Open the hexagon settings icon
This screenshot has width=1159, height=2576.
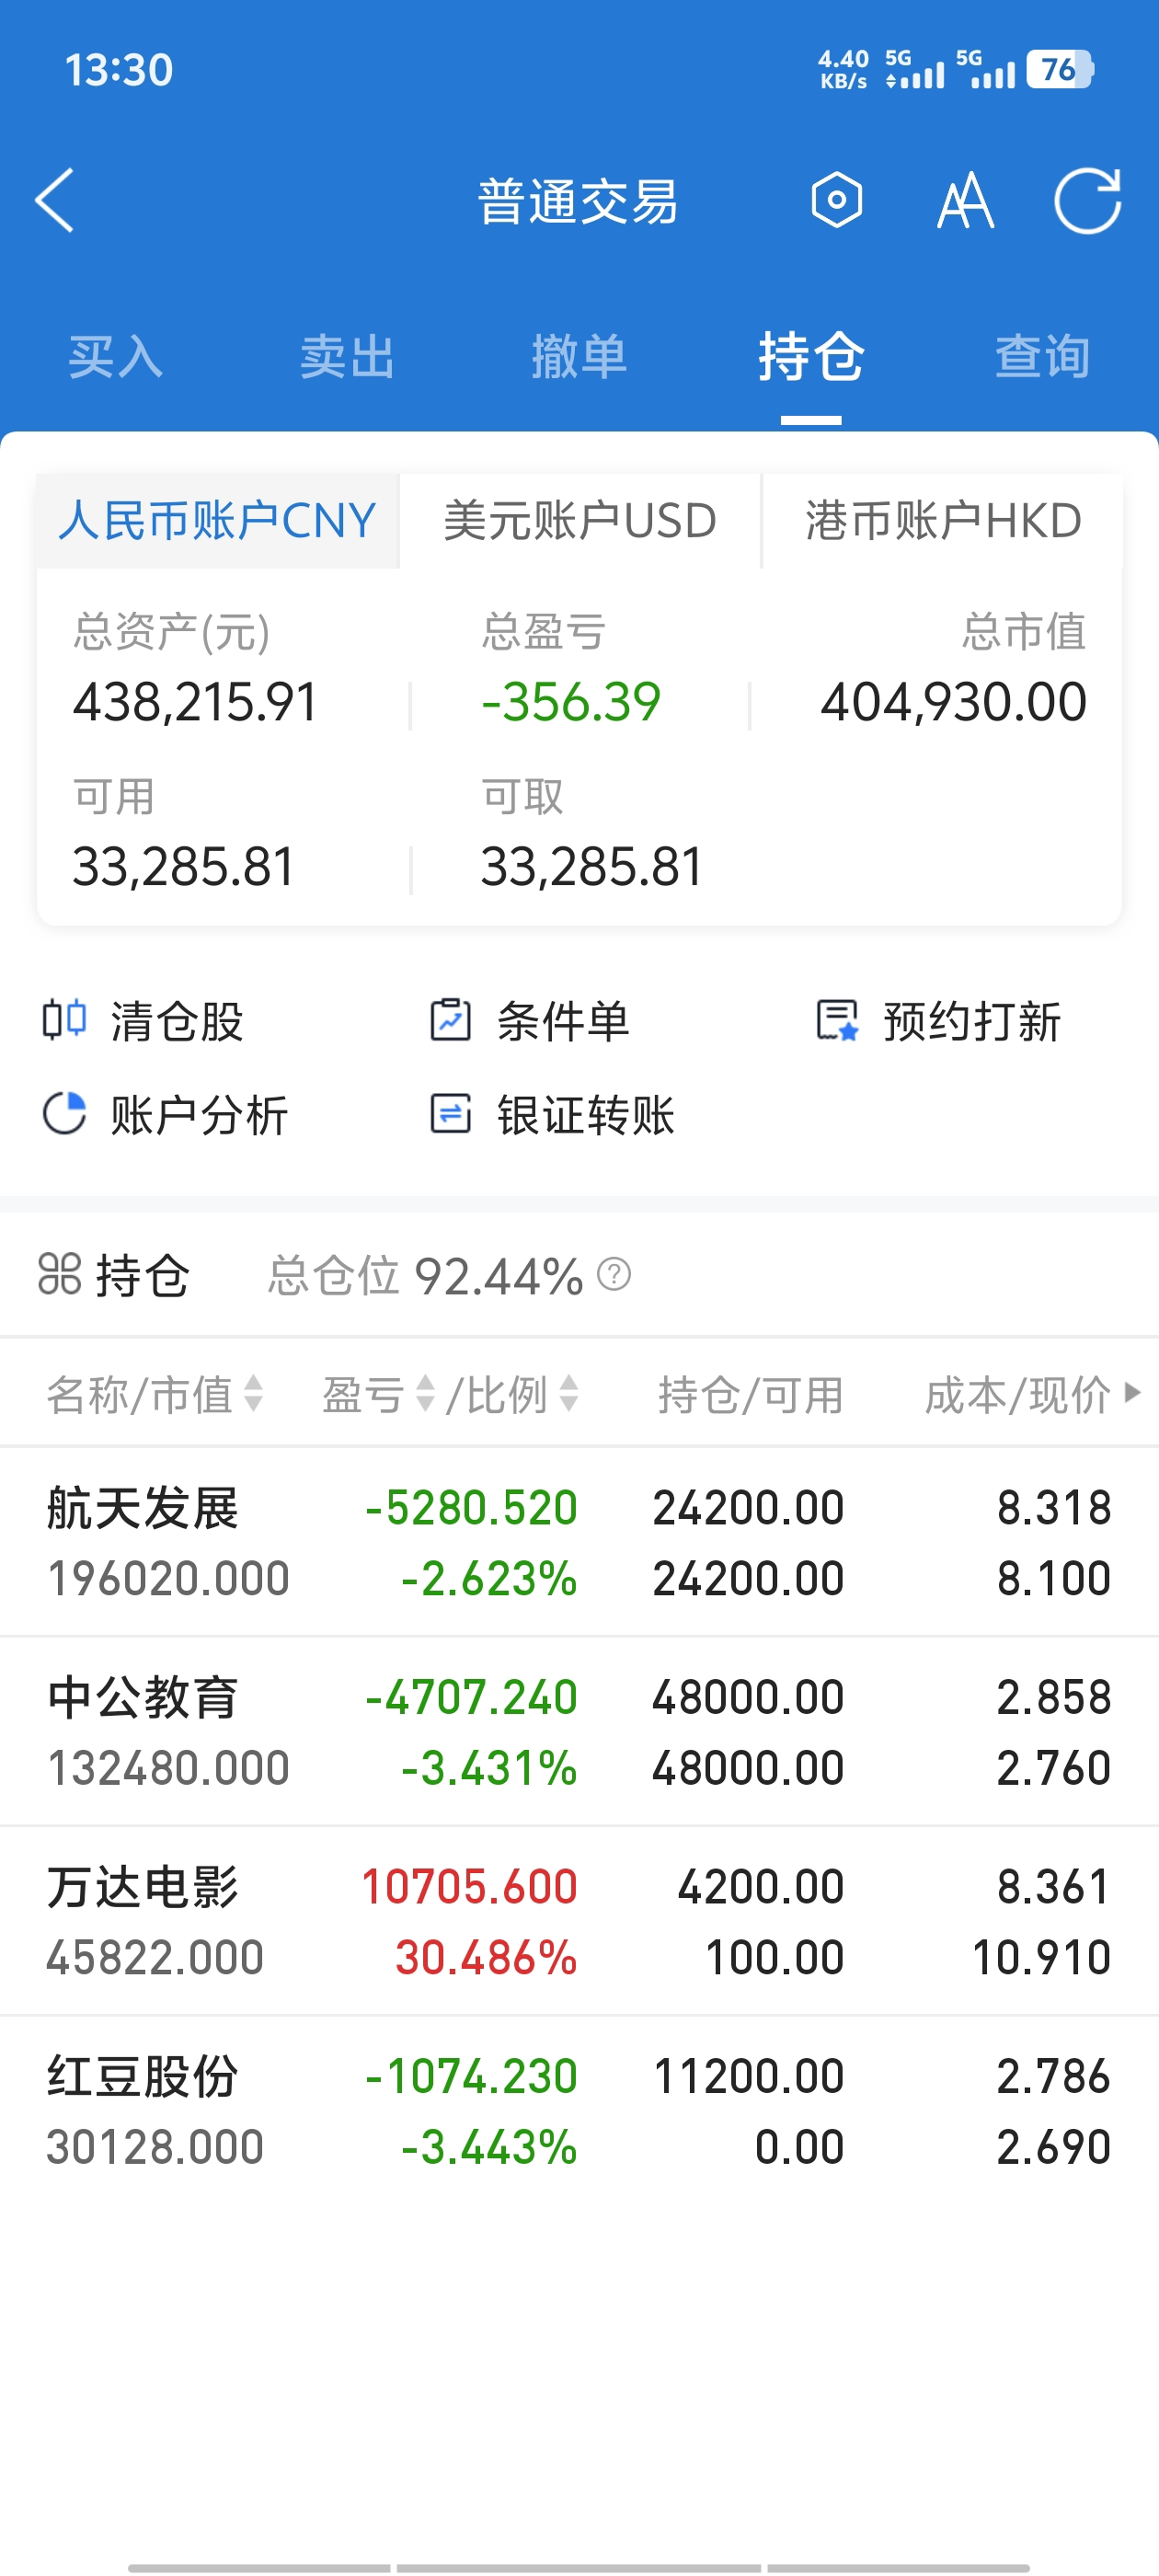[836, 200]
